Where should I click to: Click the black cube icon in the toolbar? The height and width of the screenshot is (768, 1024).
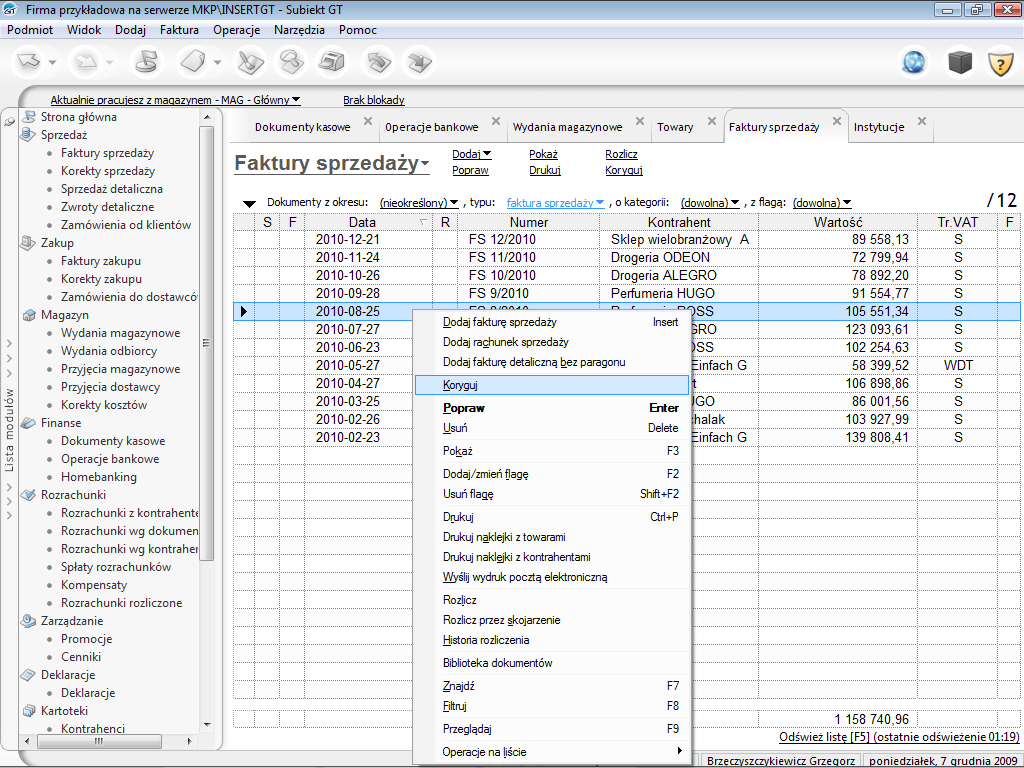pyautogui.click(x=960, y=63)
